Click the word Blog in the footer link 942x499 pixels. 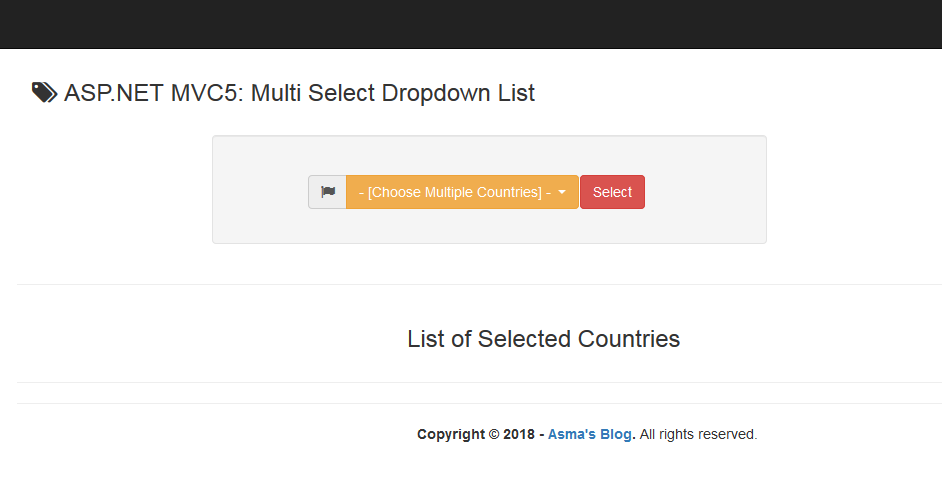click(616, 434)
